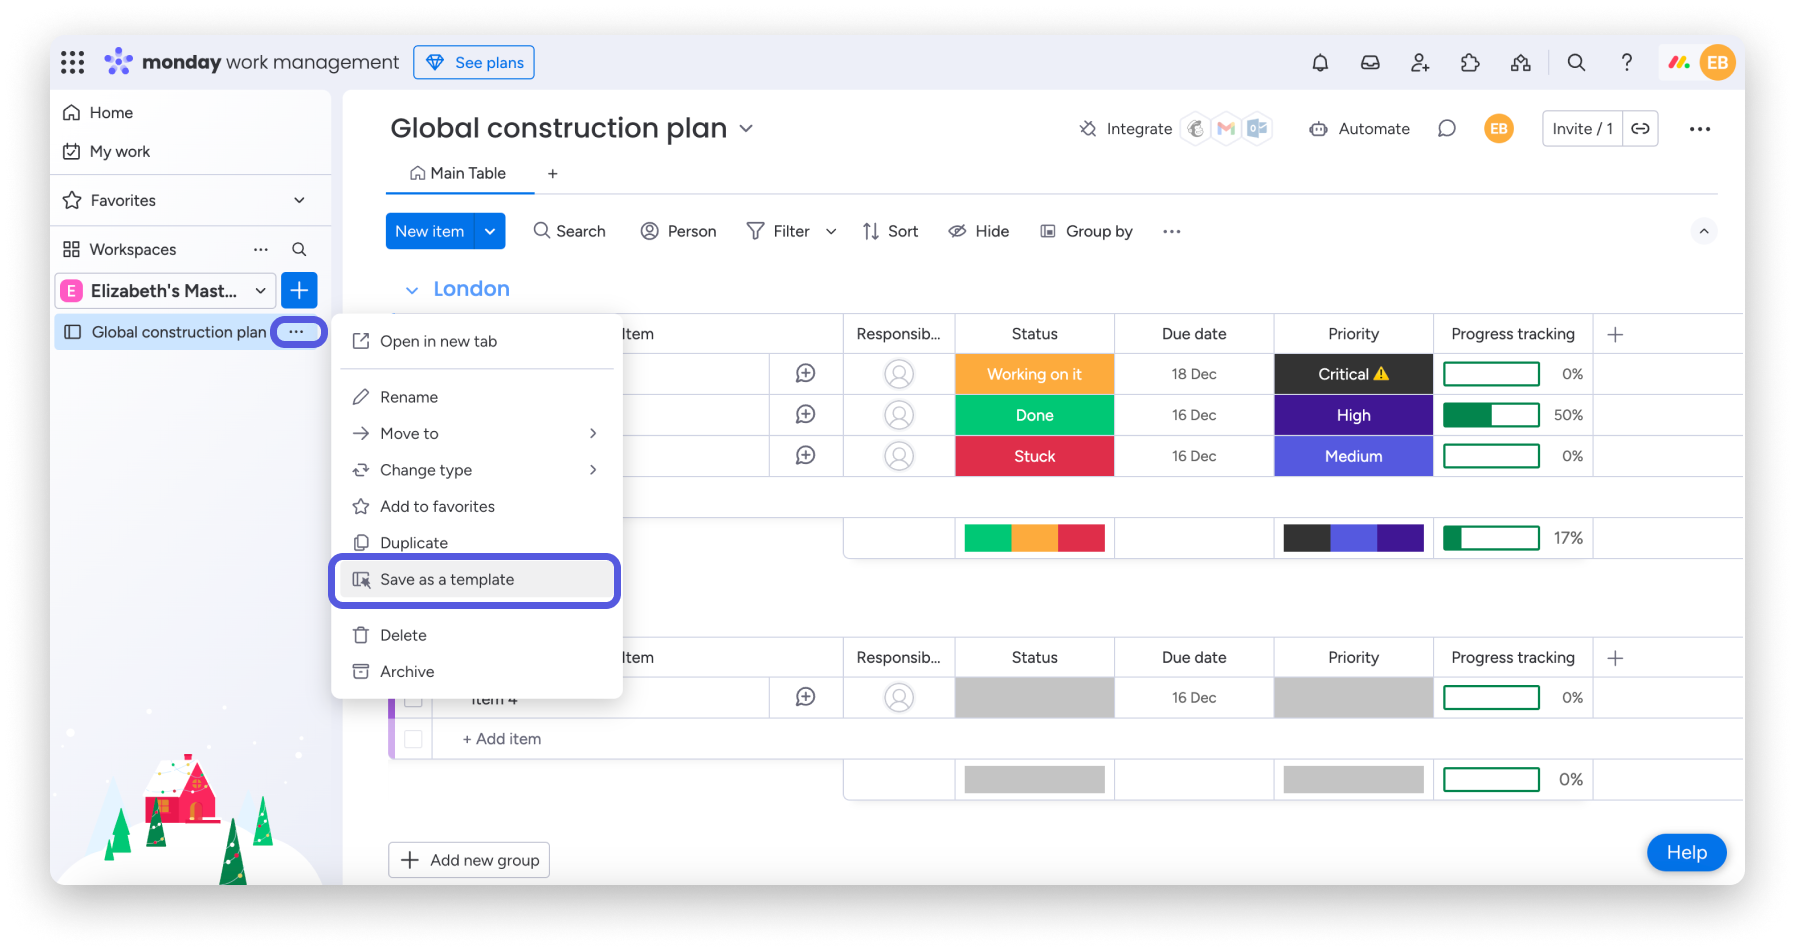Click Automate button

point(1360,128)
